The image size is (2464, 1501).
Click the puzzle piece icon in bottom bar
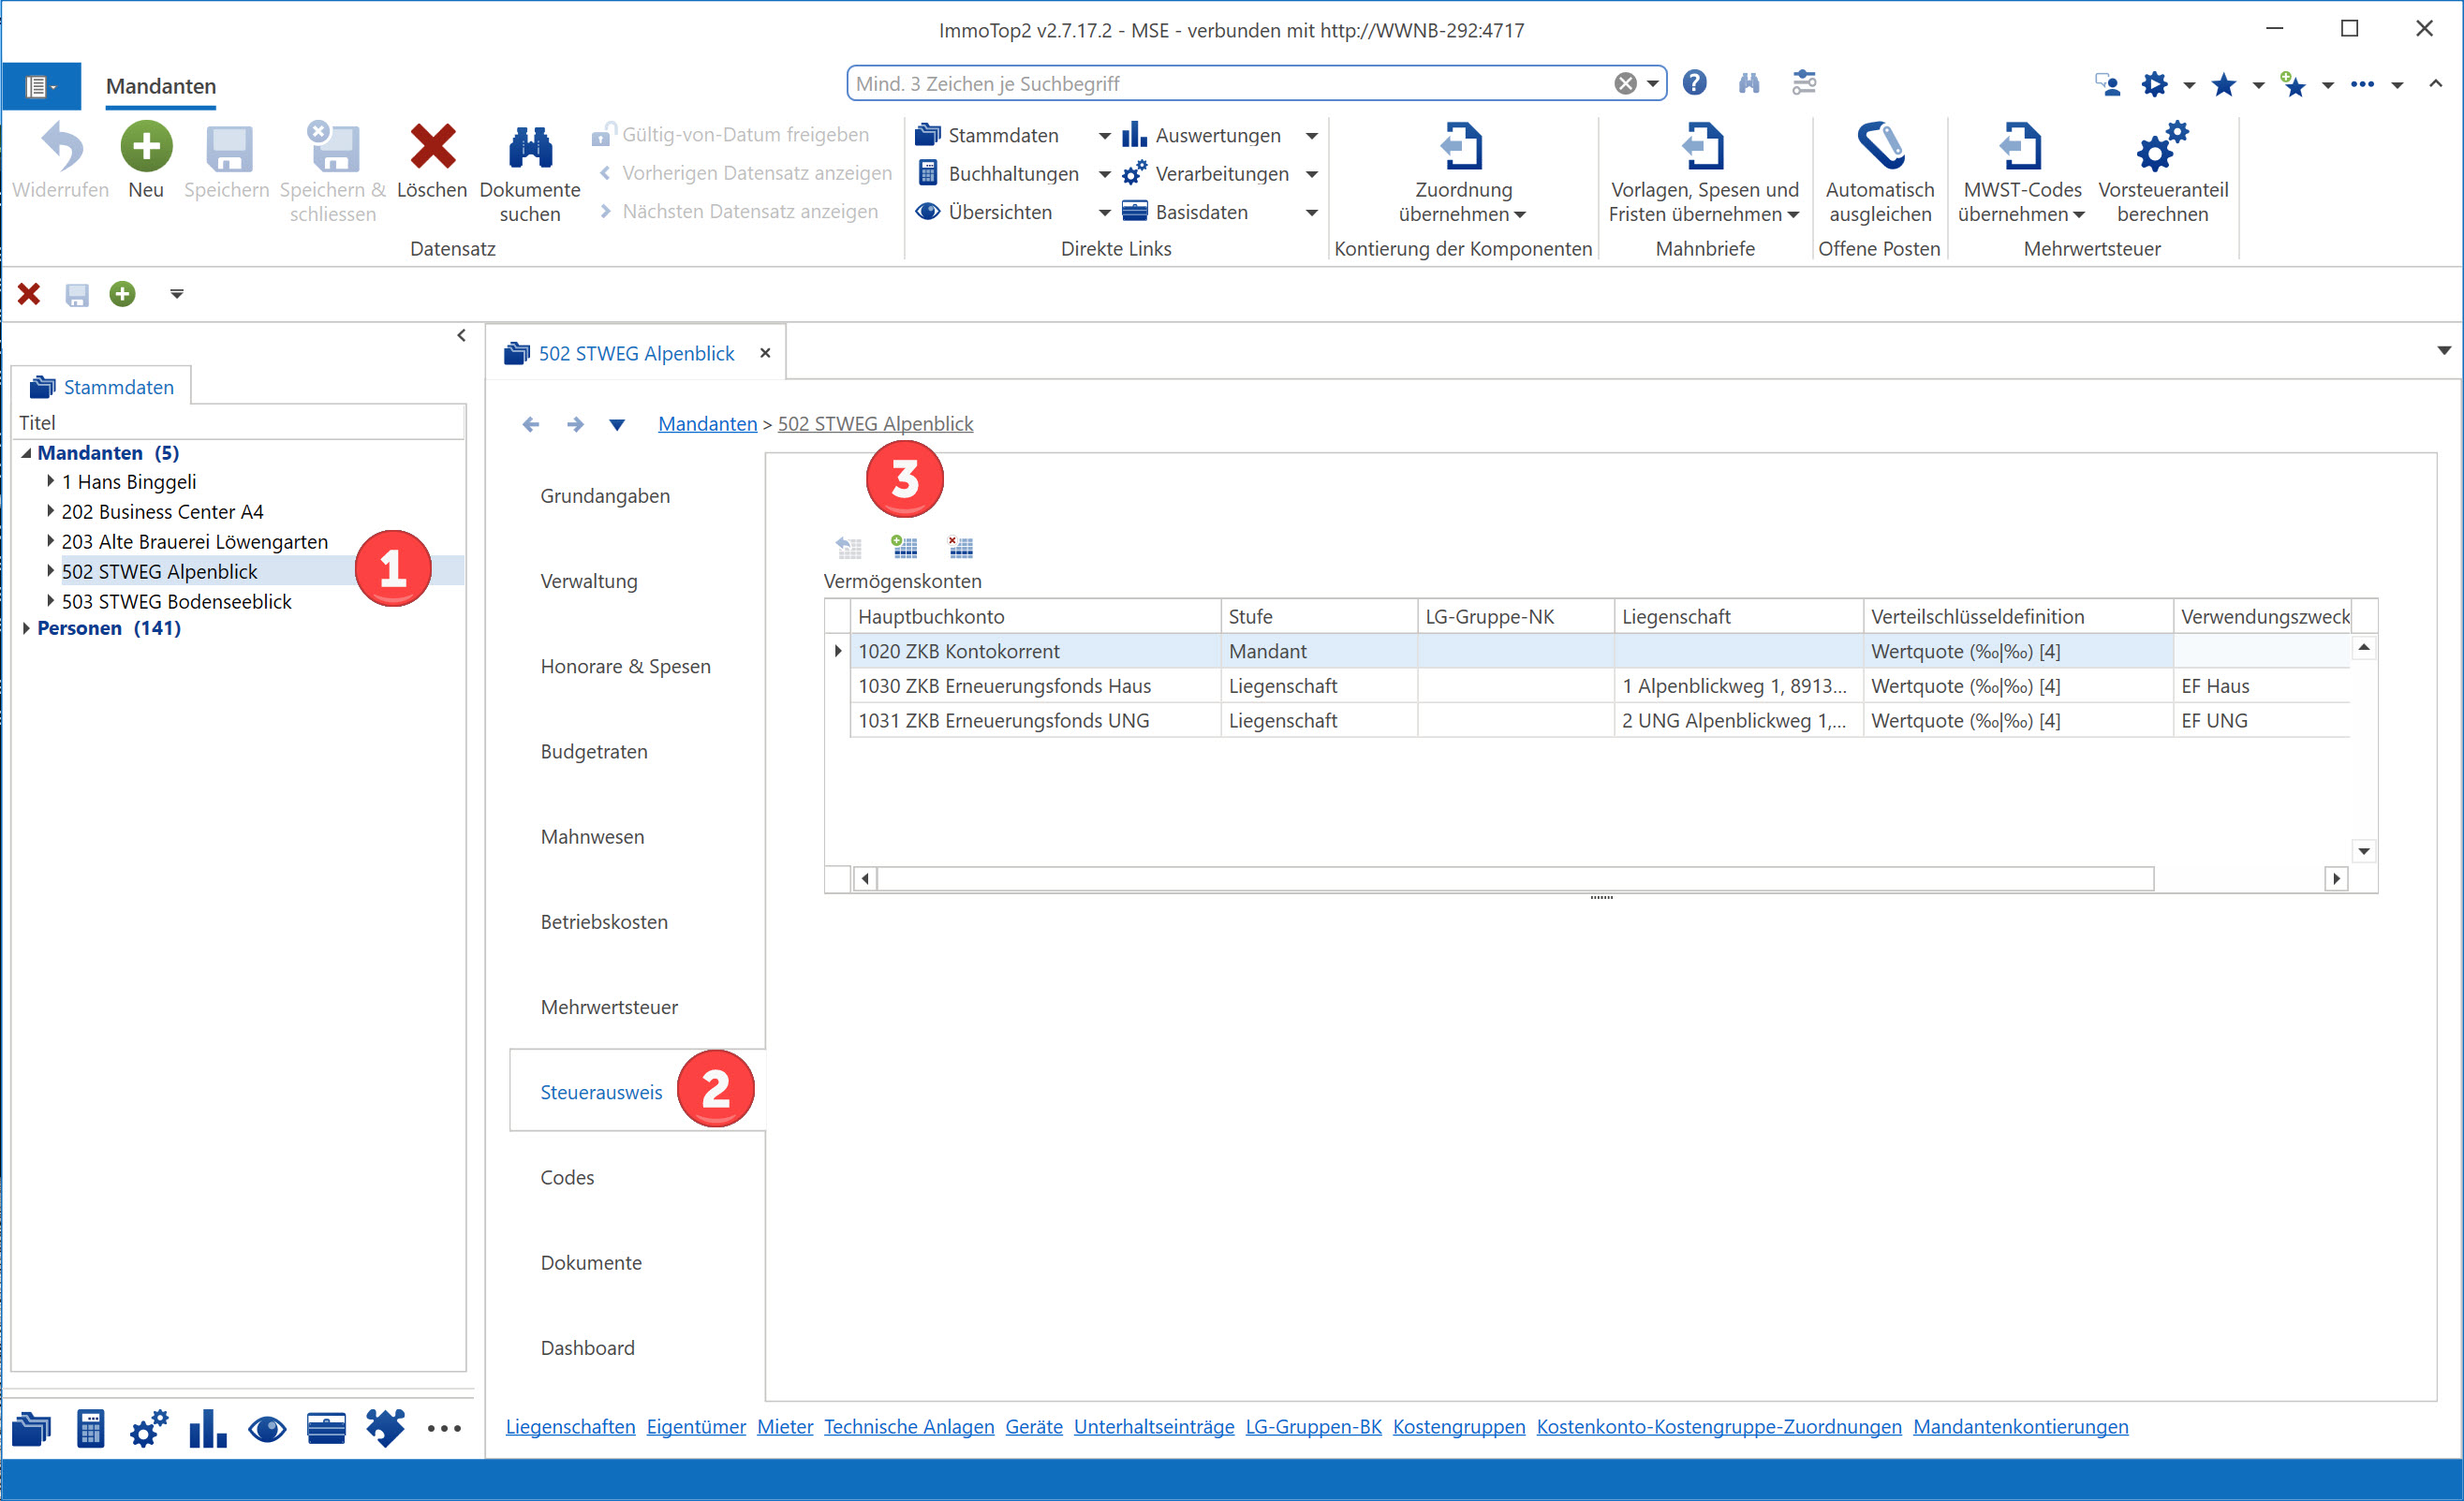pos(385,1428)
